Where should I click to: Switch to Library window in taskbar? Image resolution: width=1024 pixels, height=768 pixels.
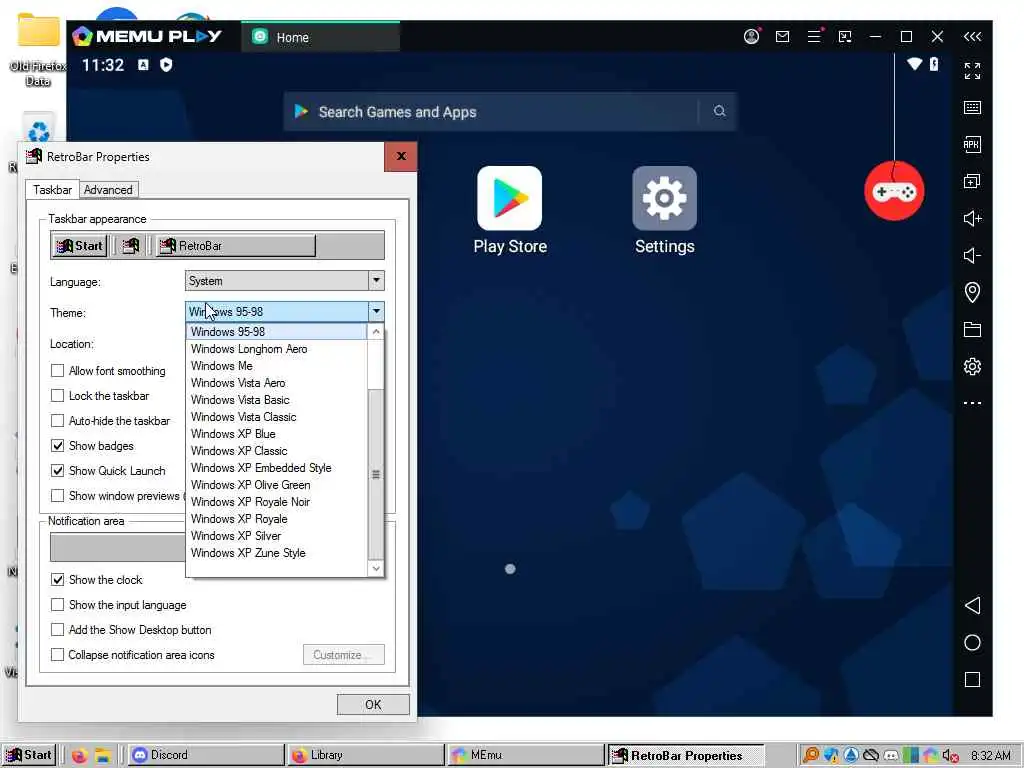[x=366, y=756]
